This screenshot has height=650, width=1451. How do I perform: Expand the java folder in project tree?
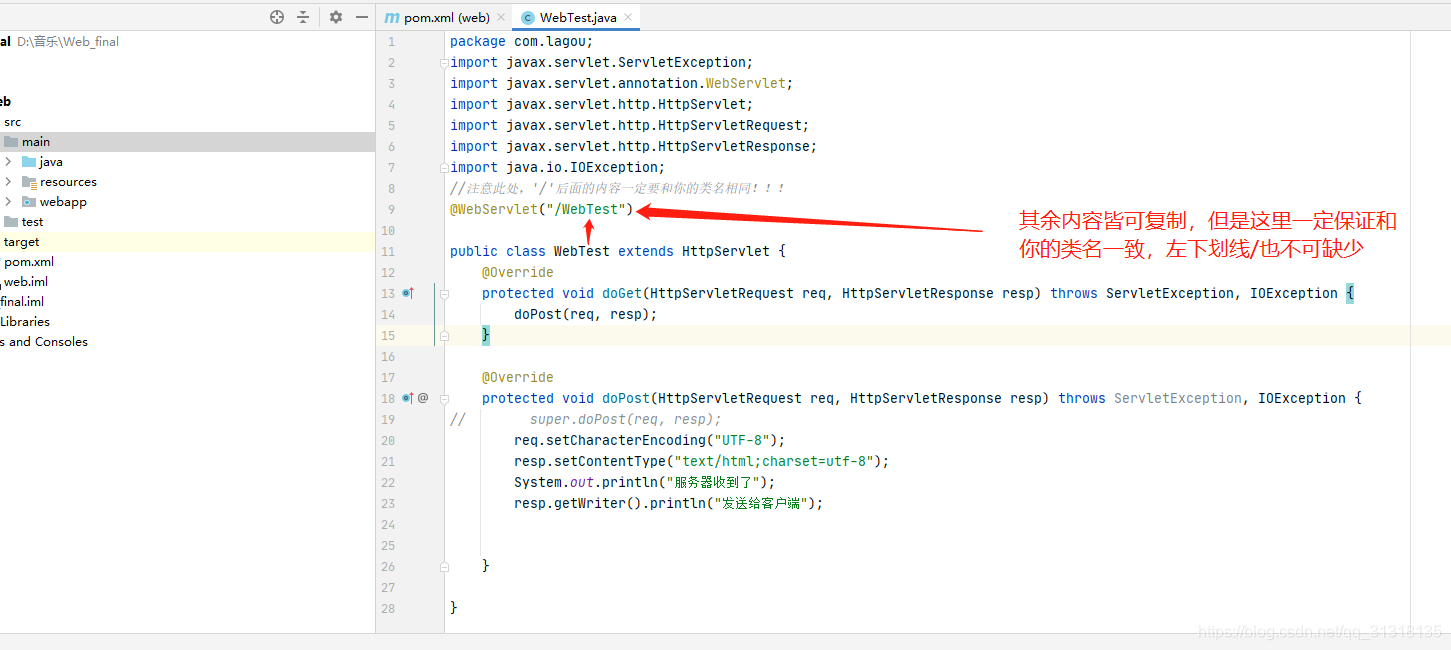coord(8,162)
